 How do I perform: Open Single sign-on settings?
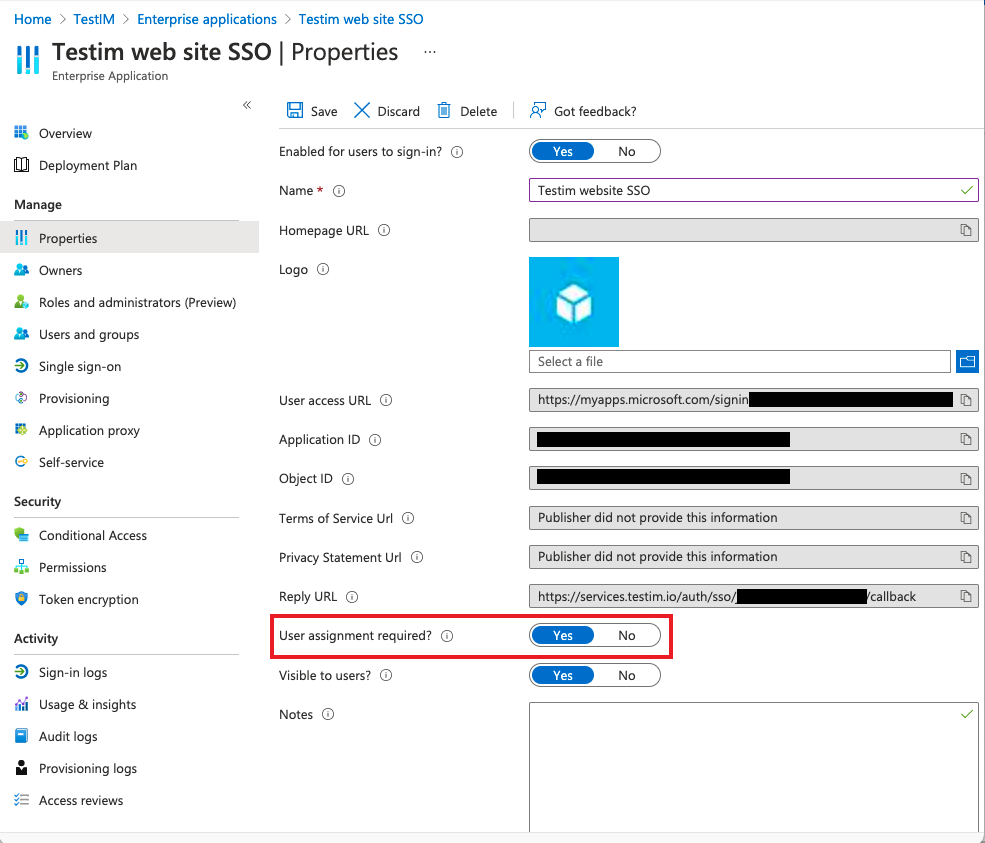80,366
